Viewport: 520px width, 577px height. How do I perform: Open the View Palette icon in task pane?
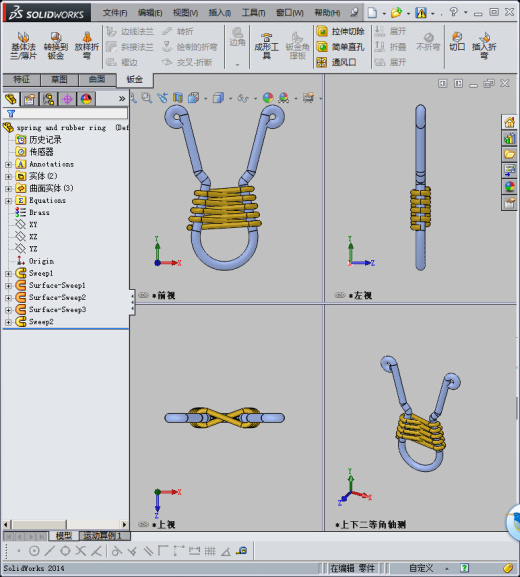tap(509, 170)
